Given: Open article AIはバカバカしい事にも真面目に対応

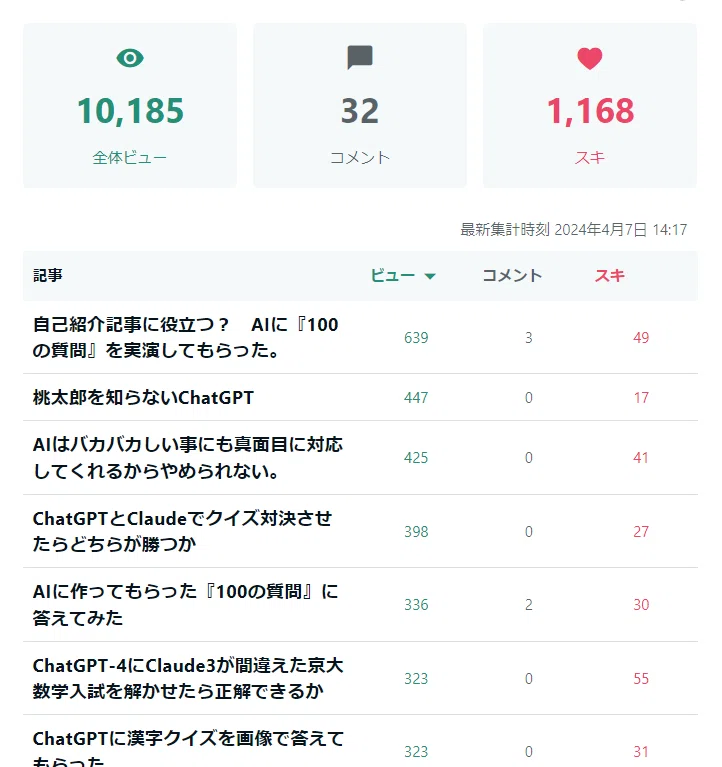Looking at the screenshot, I should (x=188, y=457).
